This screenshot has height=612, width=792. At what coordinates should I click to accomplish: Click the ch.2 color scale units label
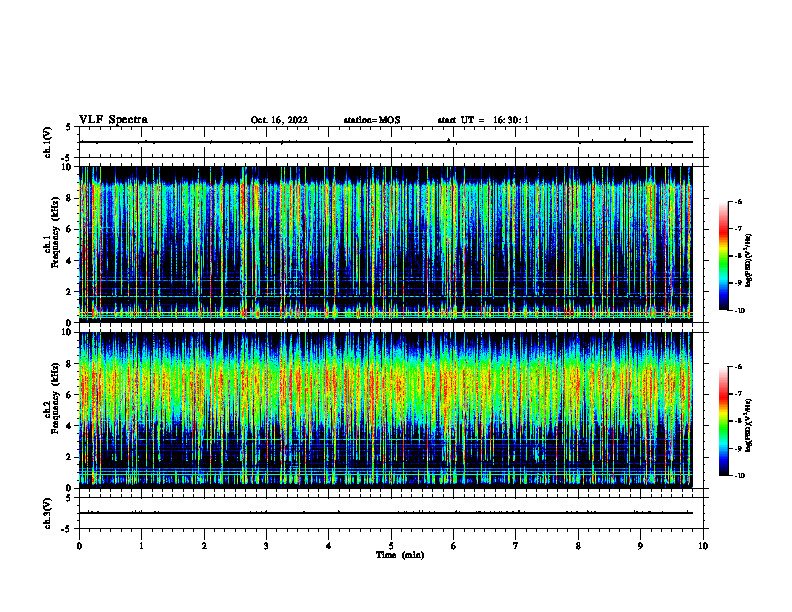pos(749,426)
